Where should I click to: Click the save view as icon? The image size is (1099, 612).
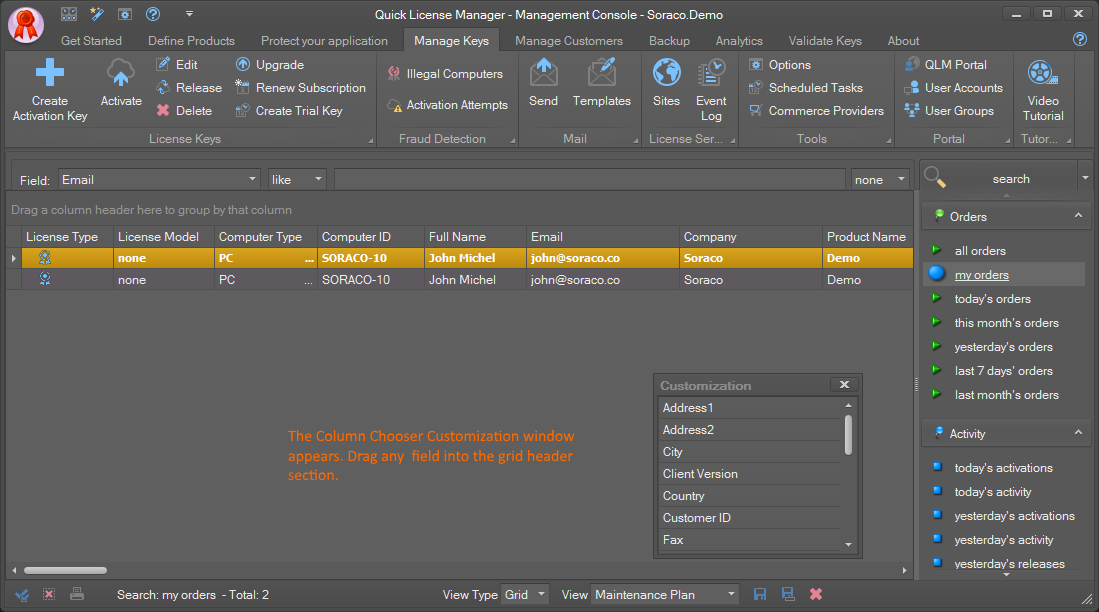(788, 594)
